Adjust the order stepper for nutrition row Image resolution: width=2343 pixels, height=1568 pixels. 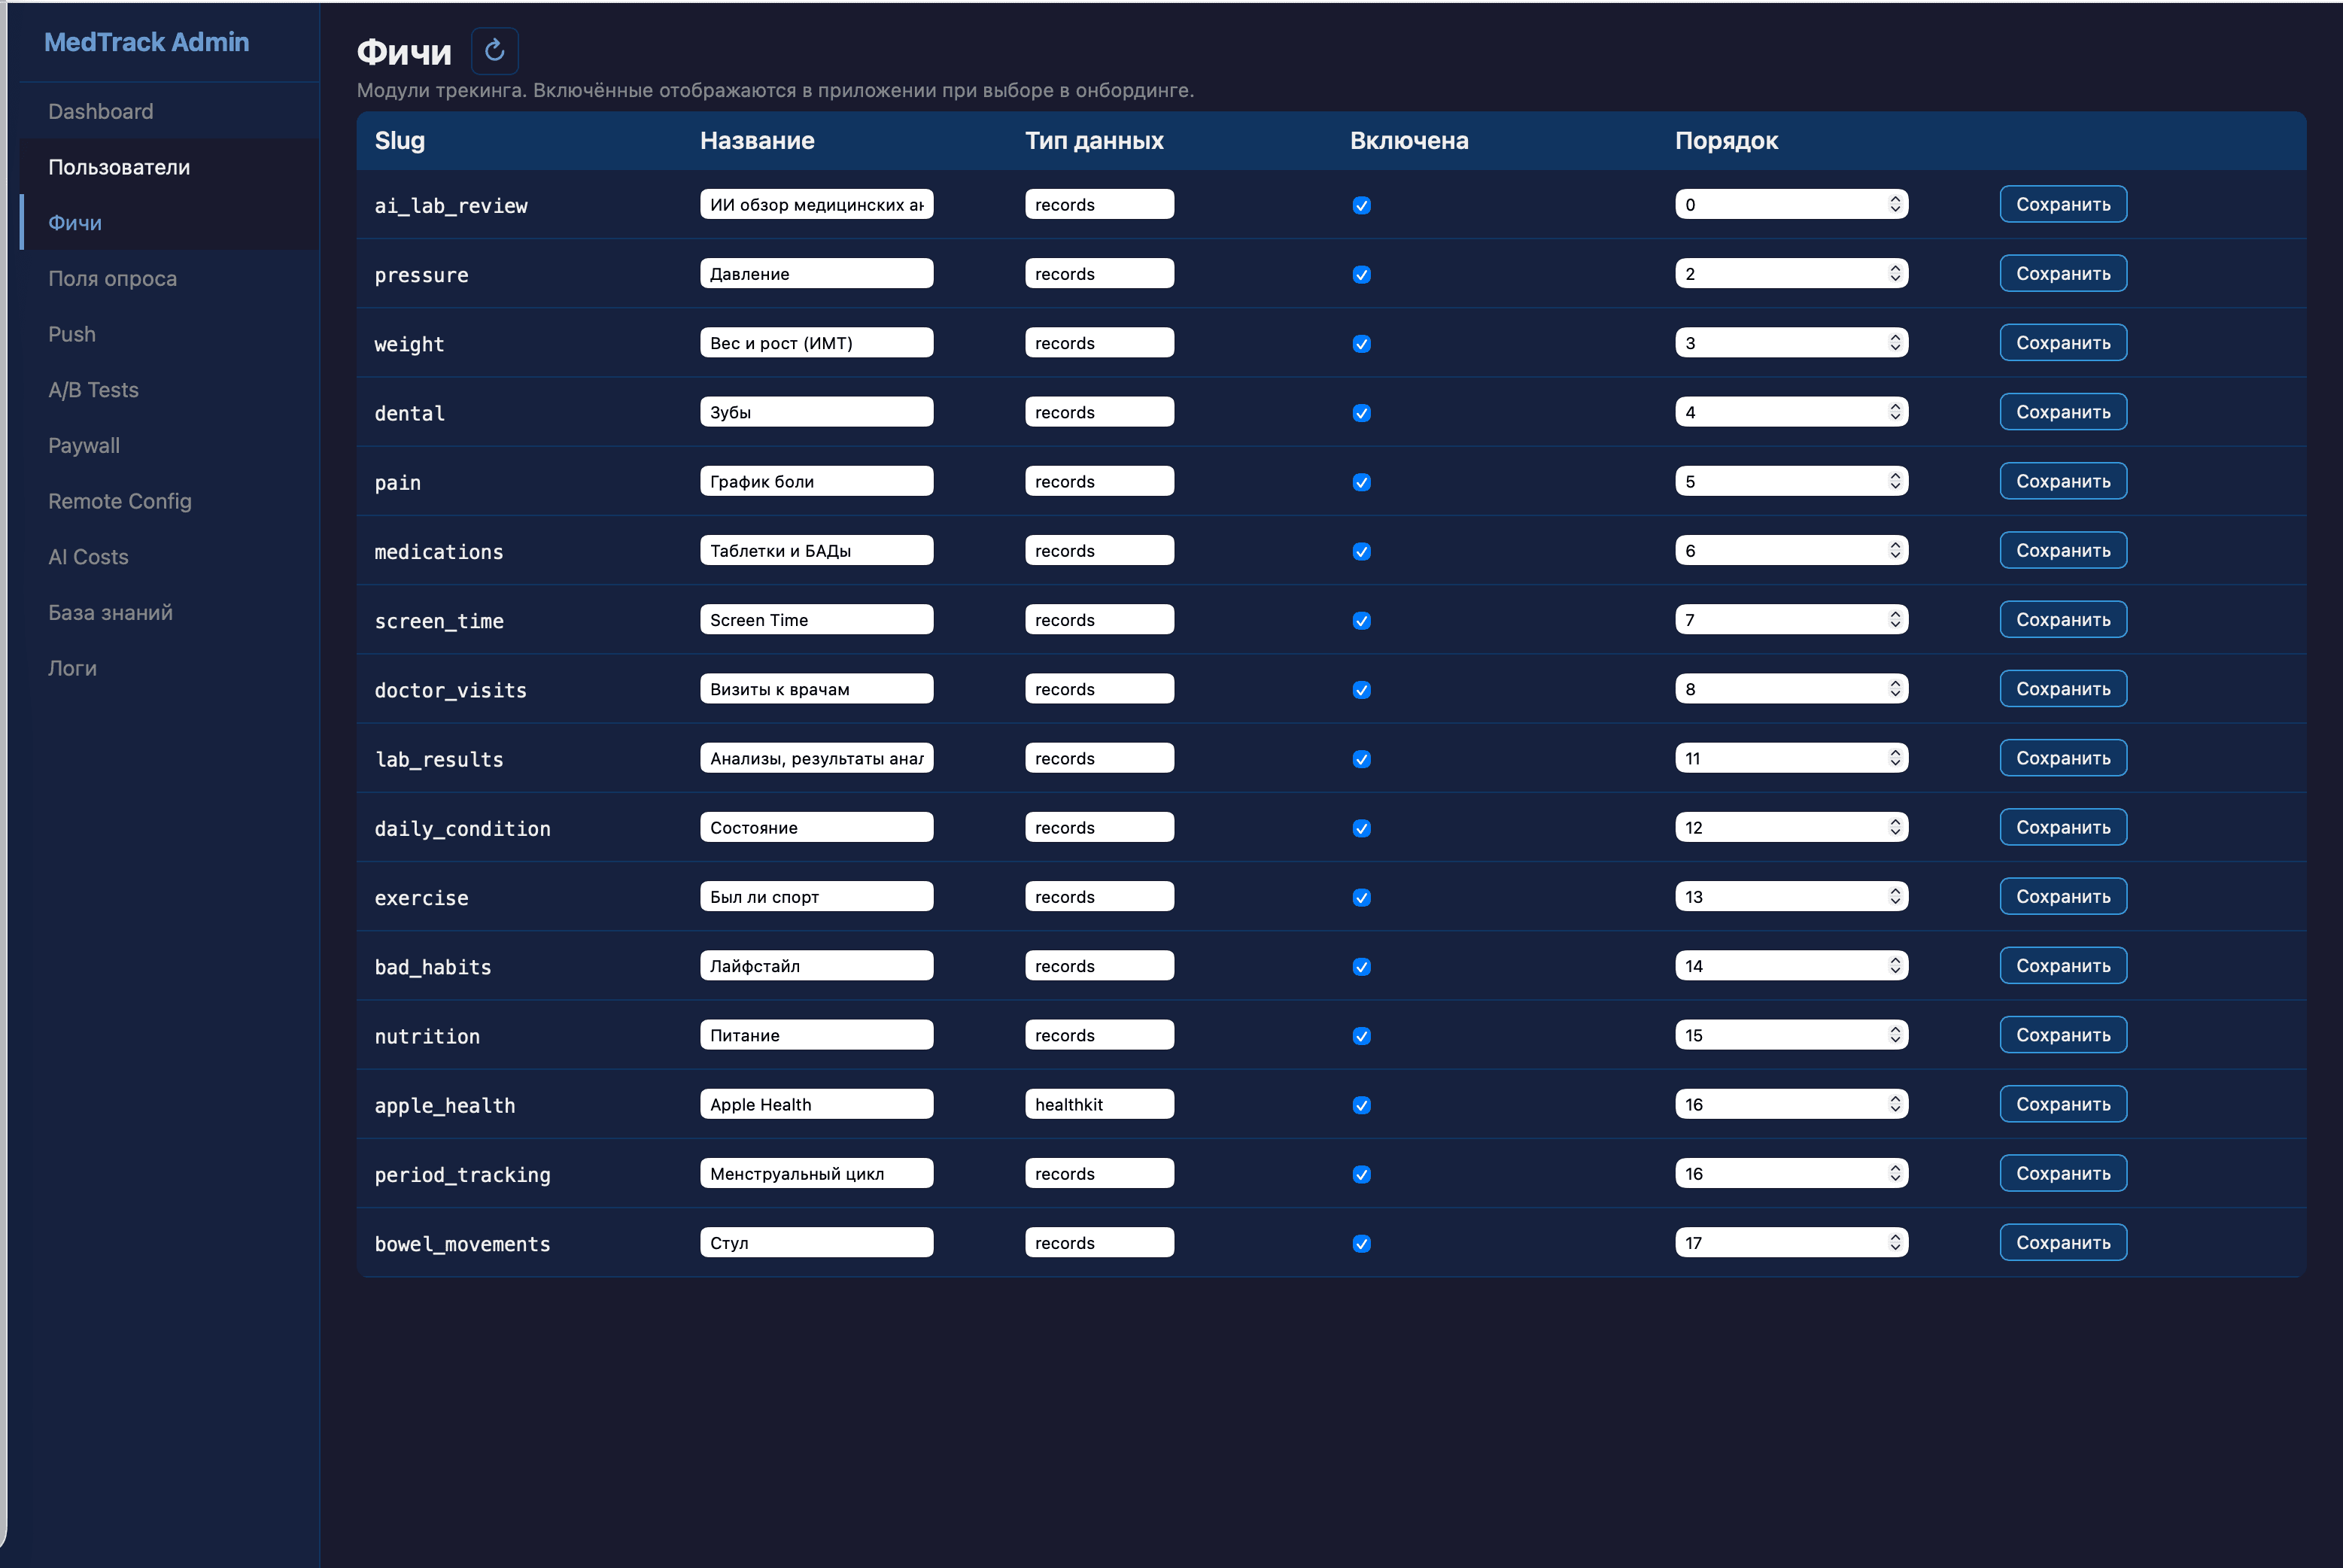point(1894,1035)
